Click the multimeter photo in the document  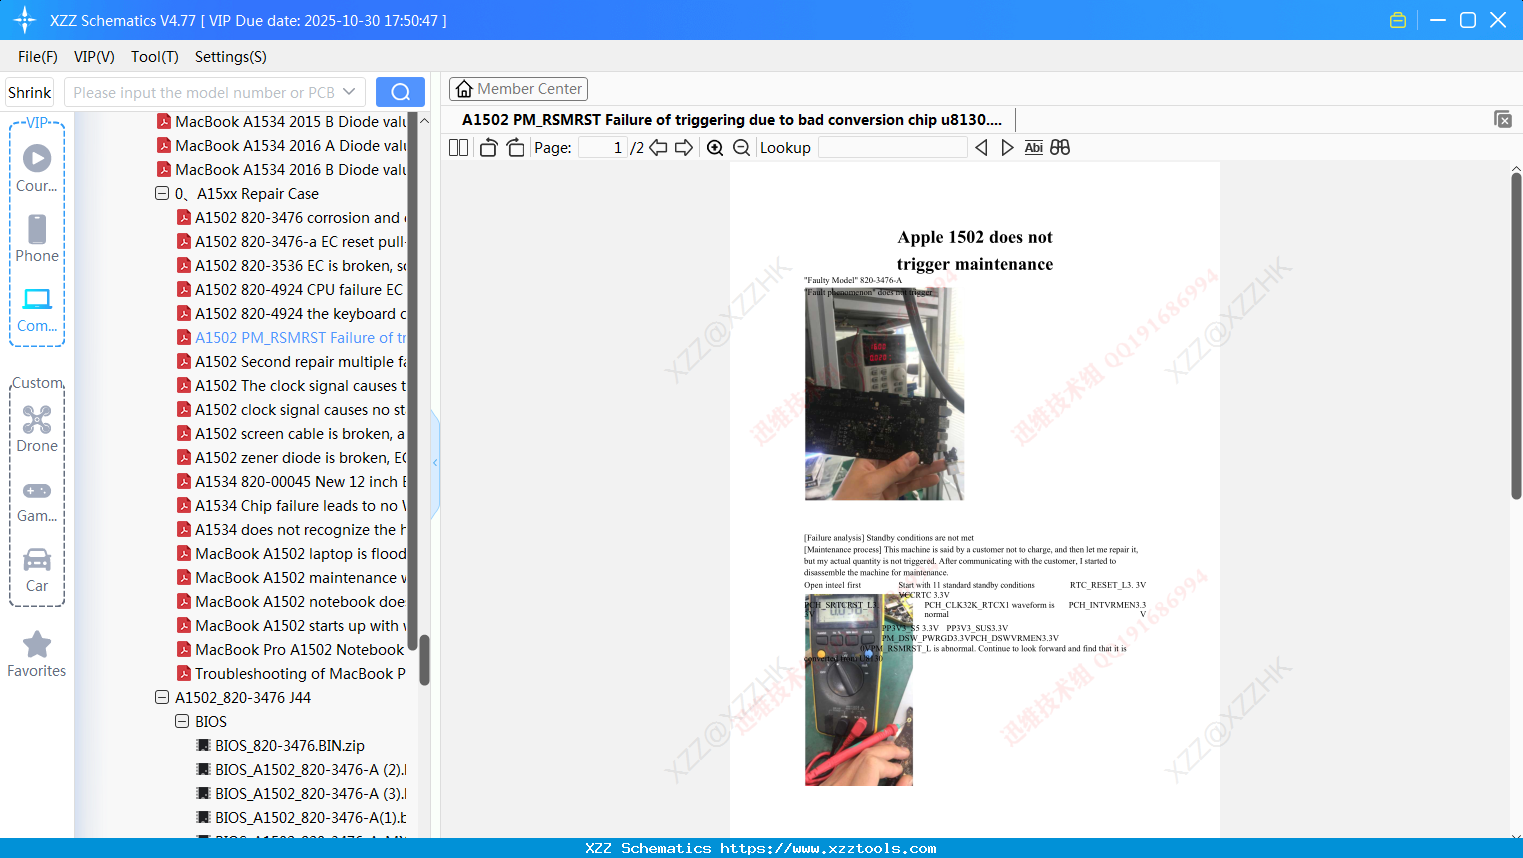[x=859, y=690]
